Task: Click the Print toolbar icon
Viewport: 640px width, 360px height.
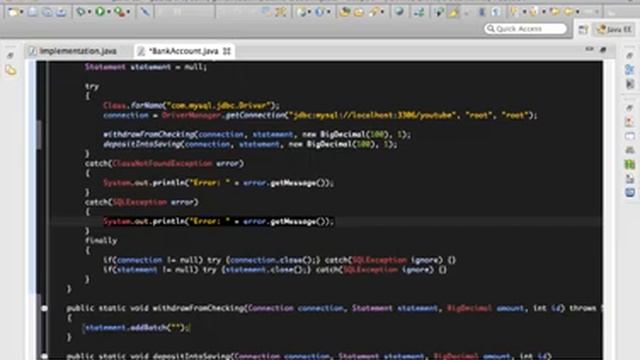Action: [x=61, y=12]
